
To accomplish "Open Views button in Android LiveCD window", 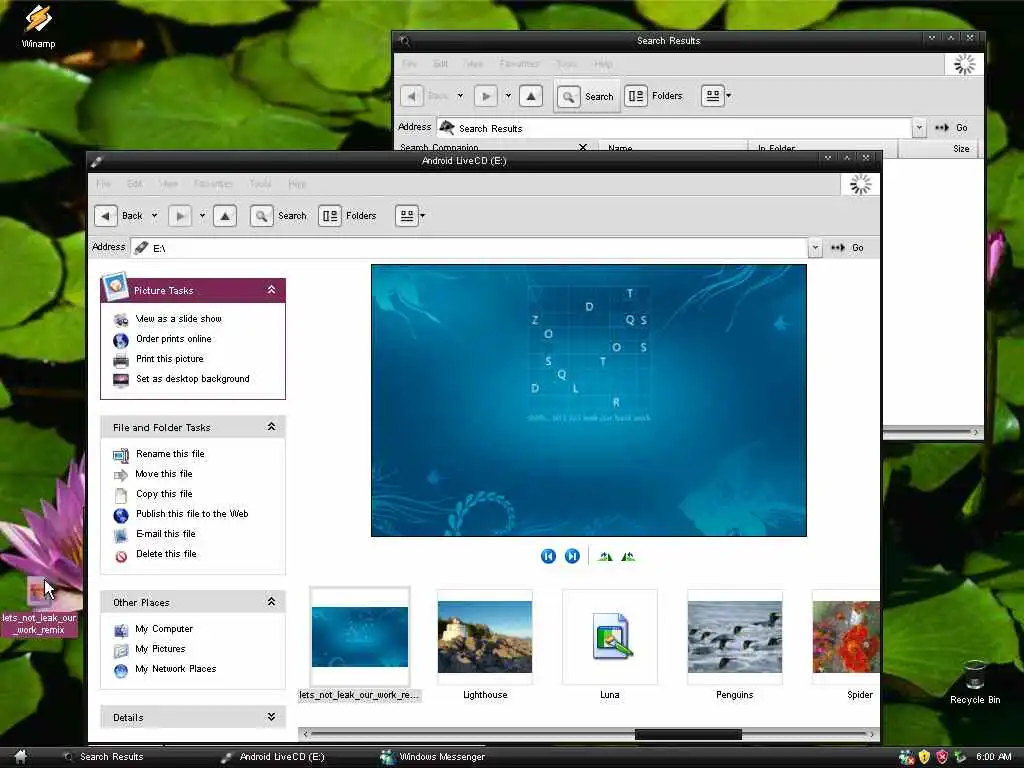I will coord(406,216).
